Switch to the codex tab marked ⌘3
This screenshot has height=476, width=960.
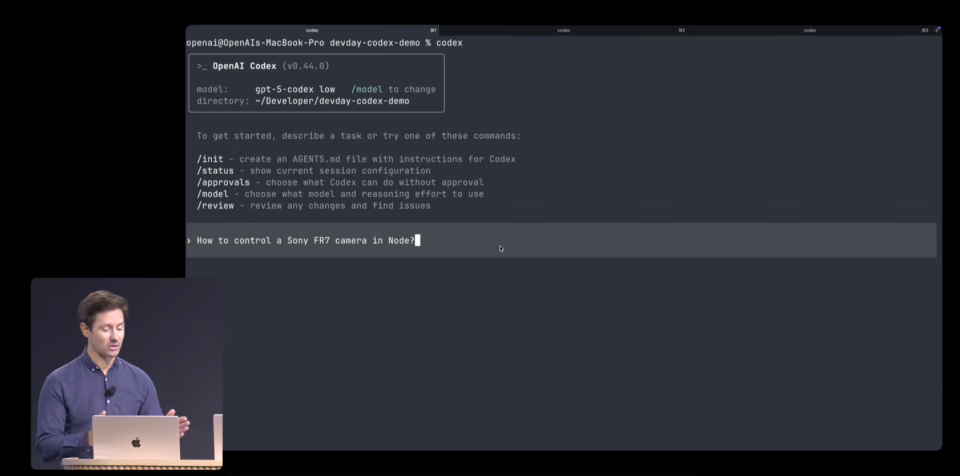pos(810,30)
